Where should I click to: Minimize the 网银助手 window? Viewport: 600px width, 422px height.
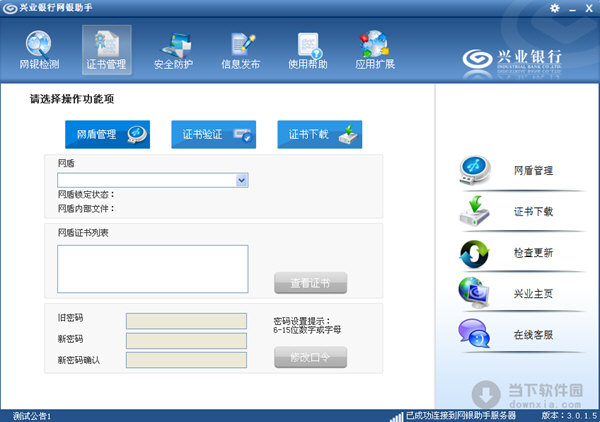tap(572, 9)
